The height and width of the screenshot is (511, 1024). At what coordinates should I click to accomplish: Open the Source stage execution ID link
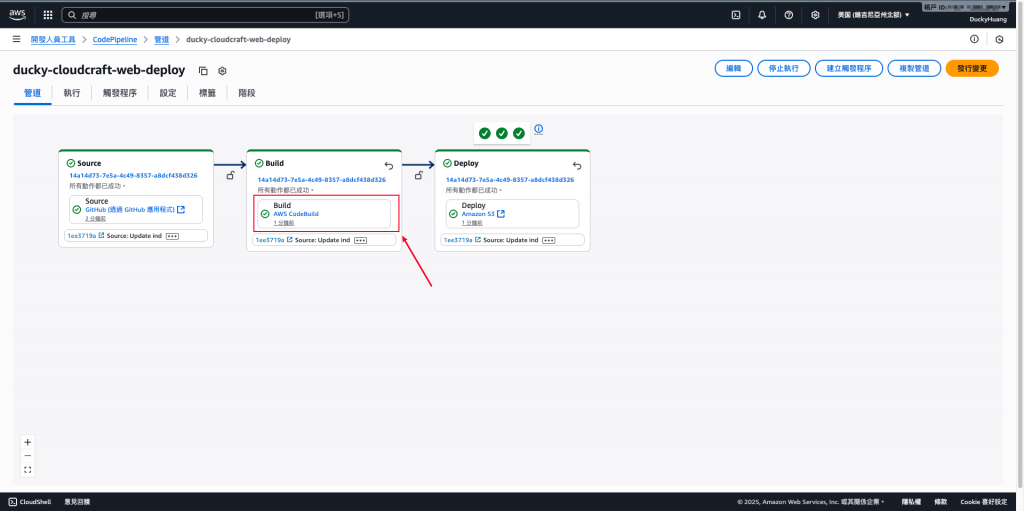pos(134,175)
